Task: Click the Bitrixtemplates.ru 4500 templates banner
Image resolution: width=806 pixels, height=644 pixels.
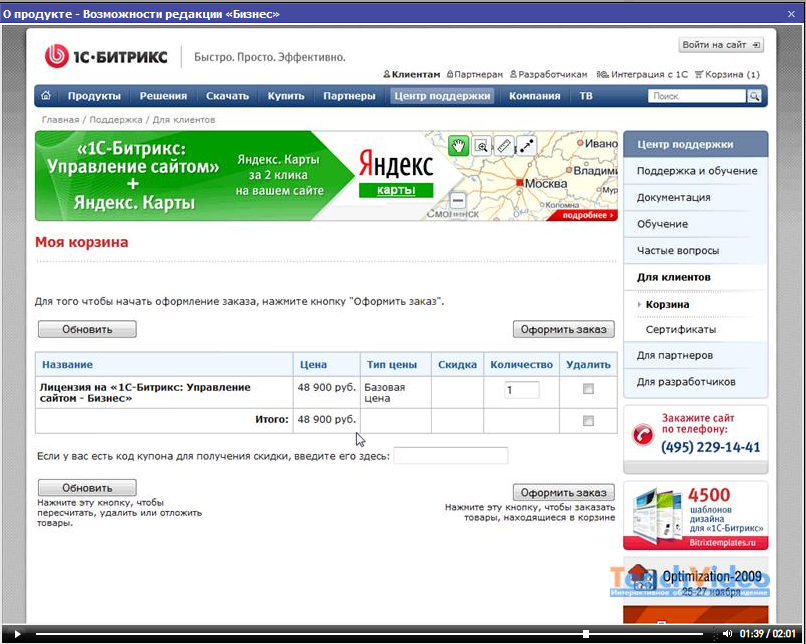Action: coord(695,516)
